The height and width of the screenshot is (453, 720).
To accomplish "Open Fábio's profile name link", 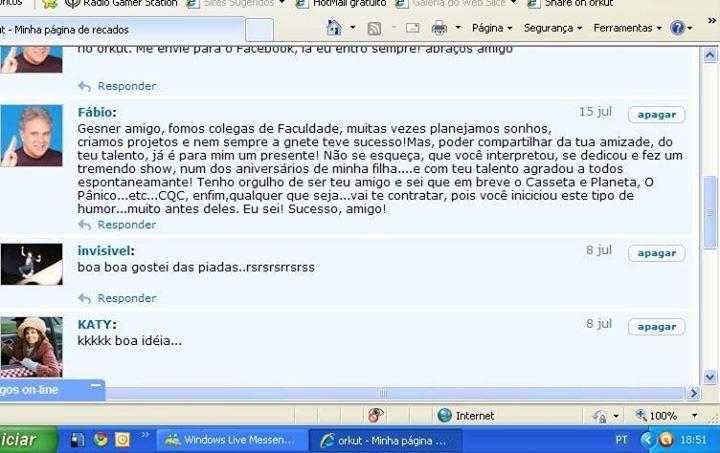I will (x=95, y=112).
